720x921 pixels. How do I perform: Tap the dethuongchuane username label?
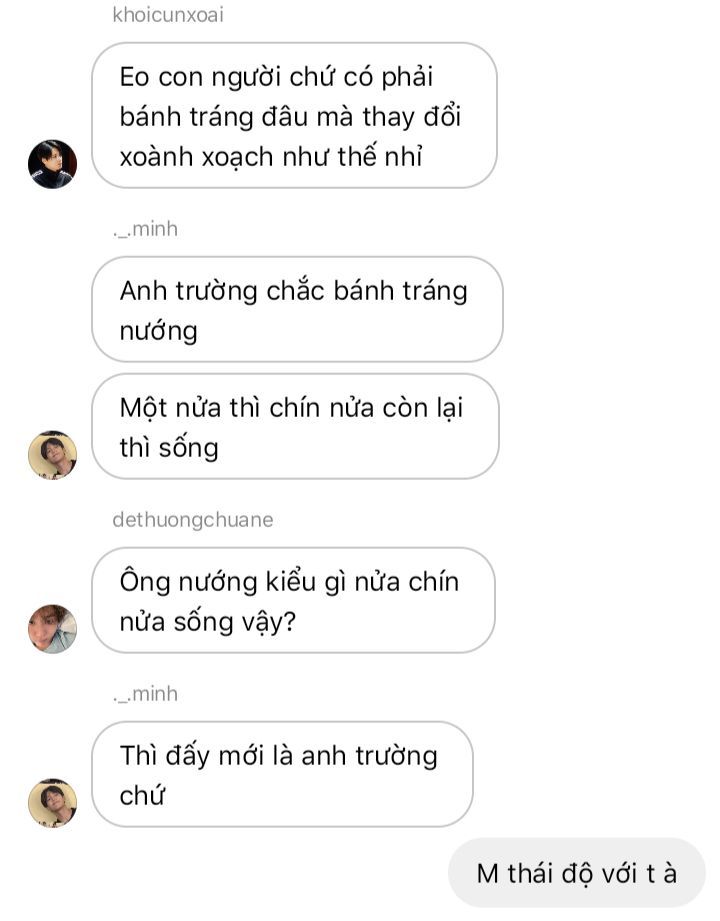[193, 520]
